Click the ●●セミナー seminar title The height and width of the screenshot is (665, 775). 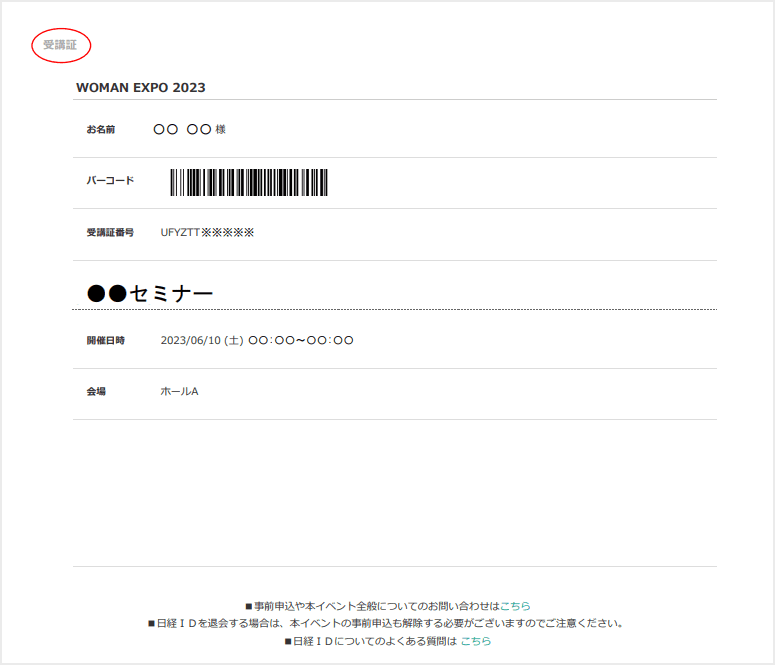coord(150,293)
